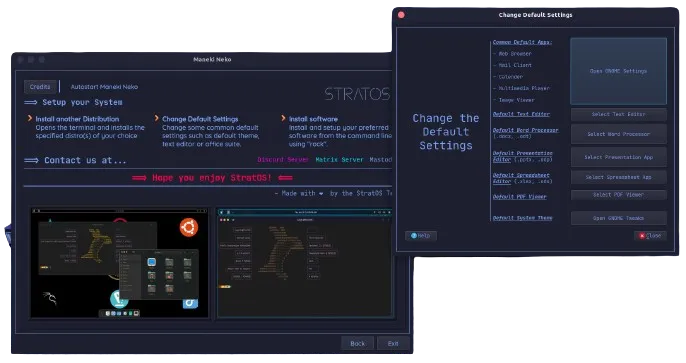The image size is (686, 363).
Task: Click the Hope you enjoy StratOS! banner text
Action: 212,178
